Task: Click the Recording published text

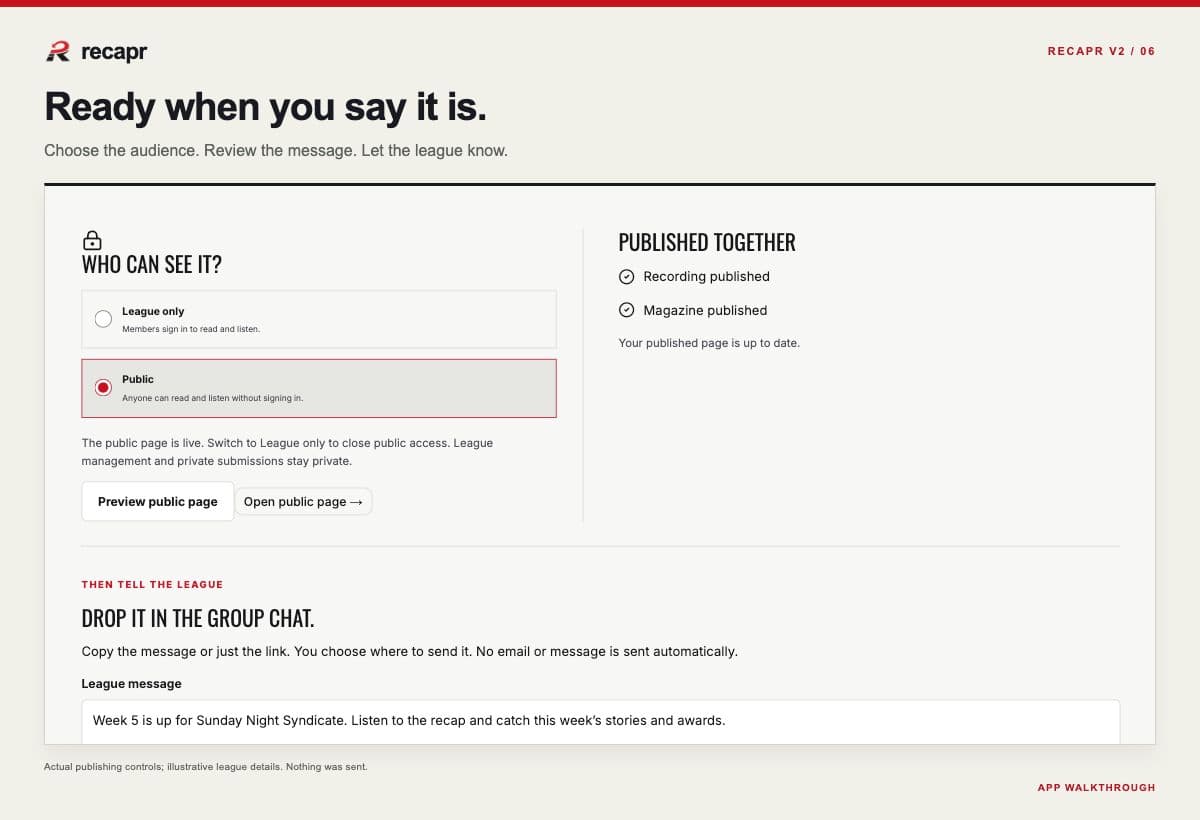Action: coord(706,276)
